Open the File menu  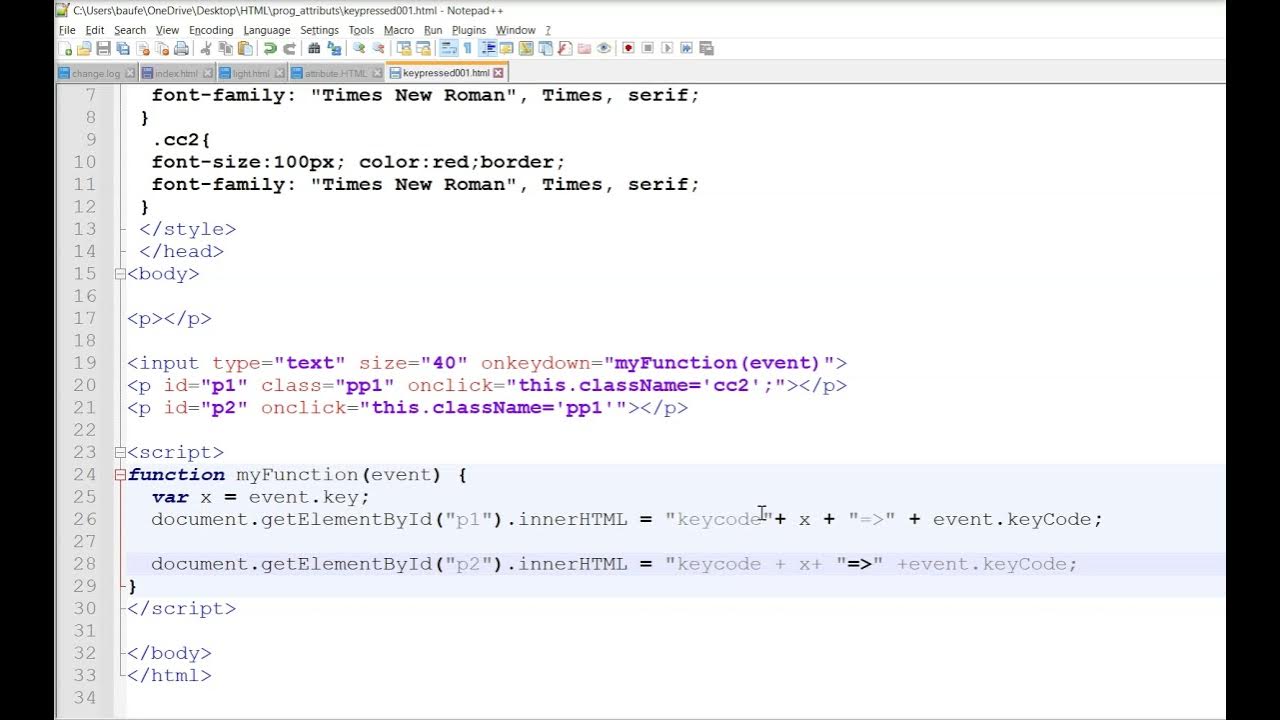(67, 30)
